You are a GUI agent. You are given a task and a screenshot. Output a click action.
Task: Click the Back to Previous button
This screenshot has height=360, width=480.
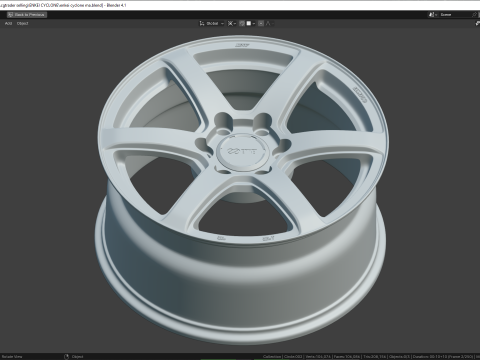pos(27,15)
